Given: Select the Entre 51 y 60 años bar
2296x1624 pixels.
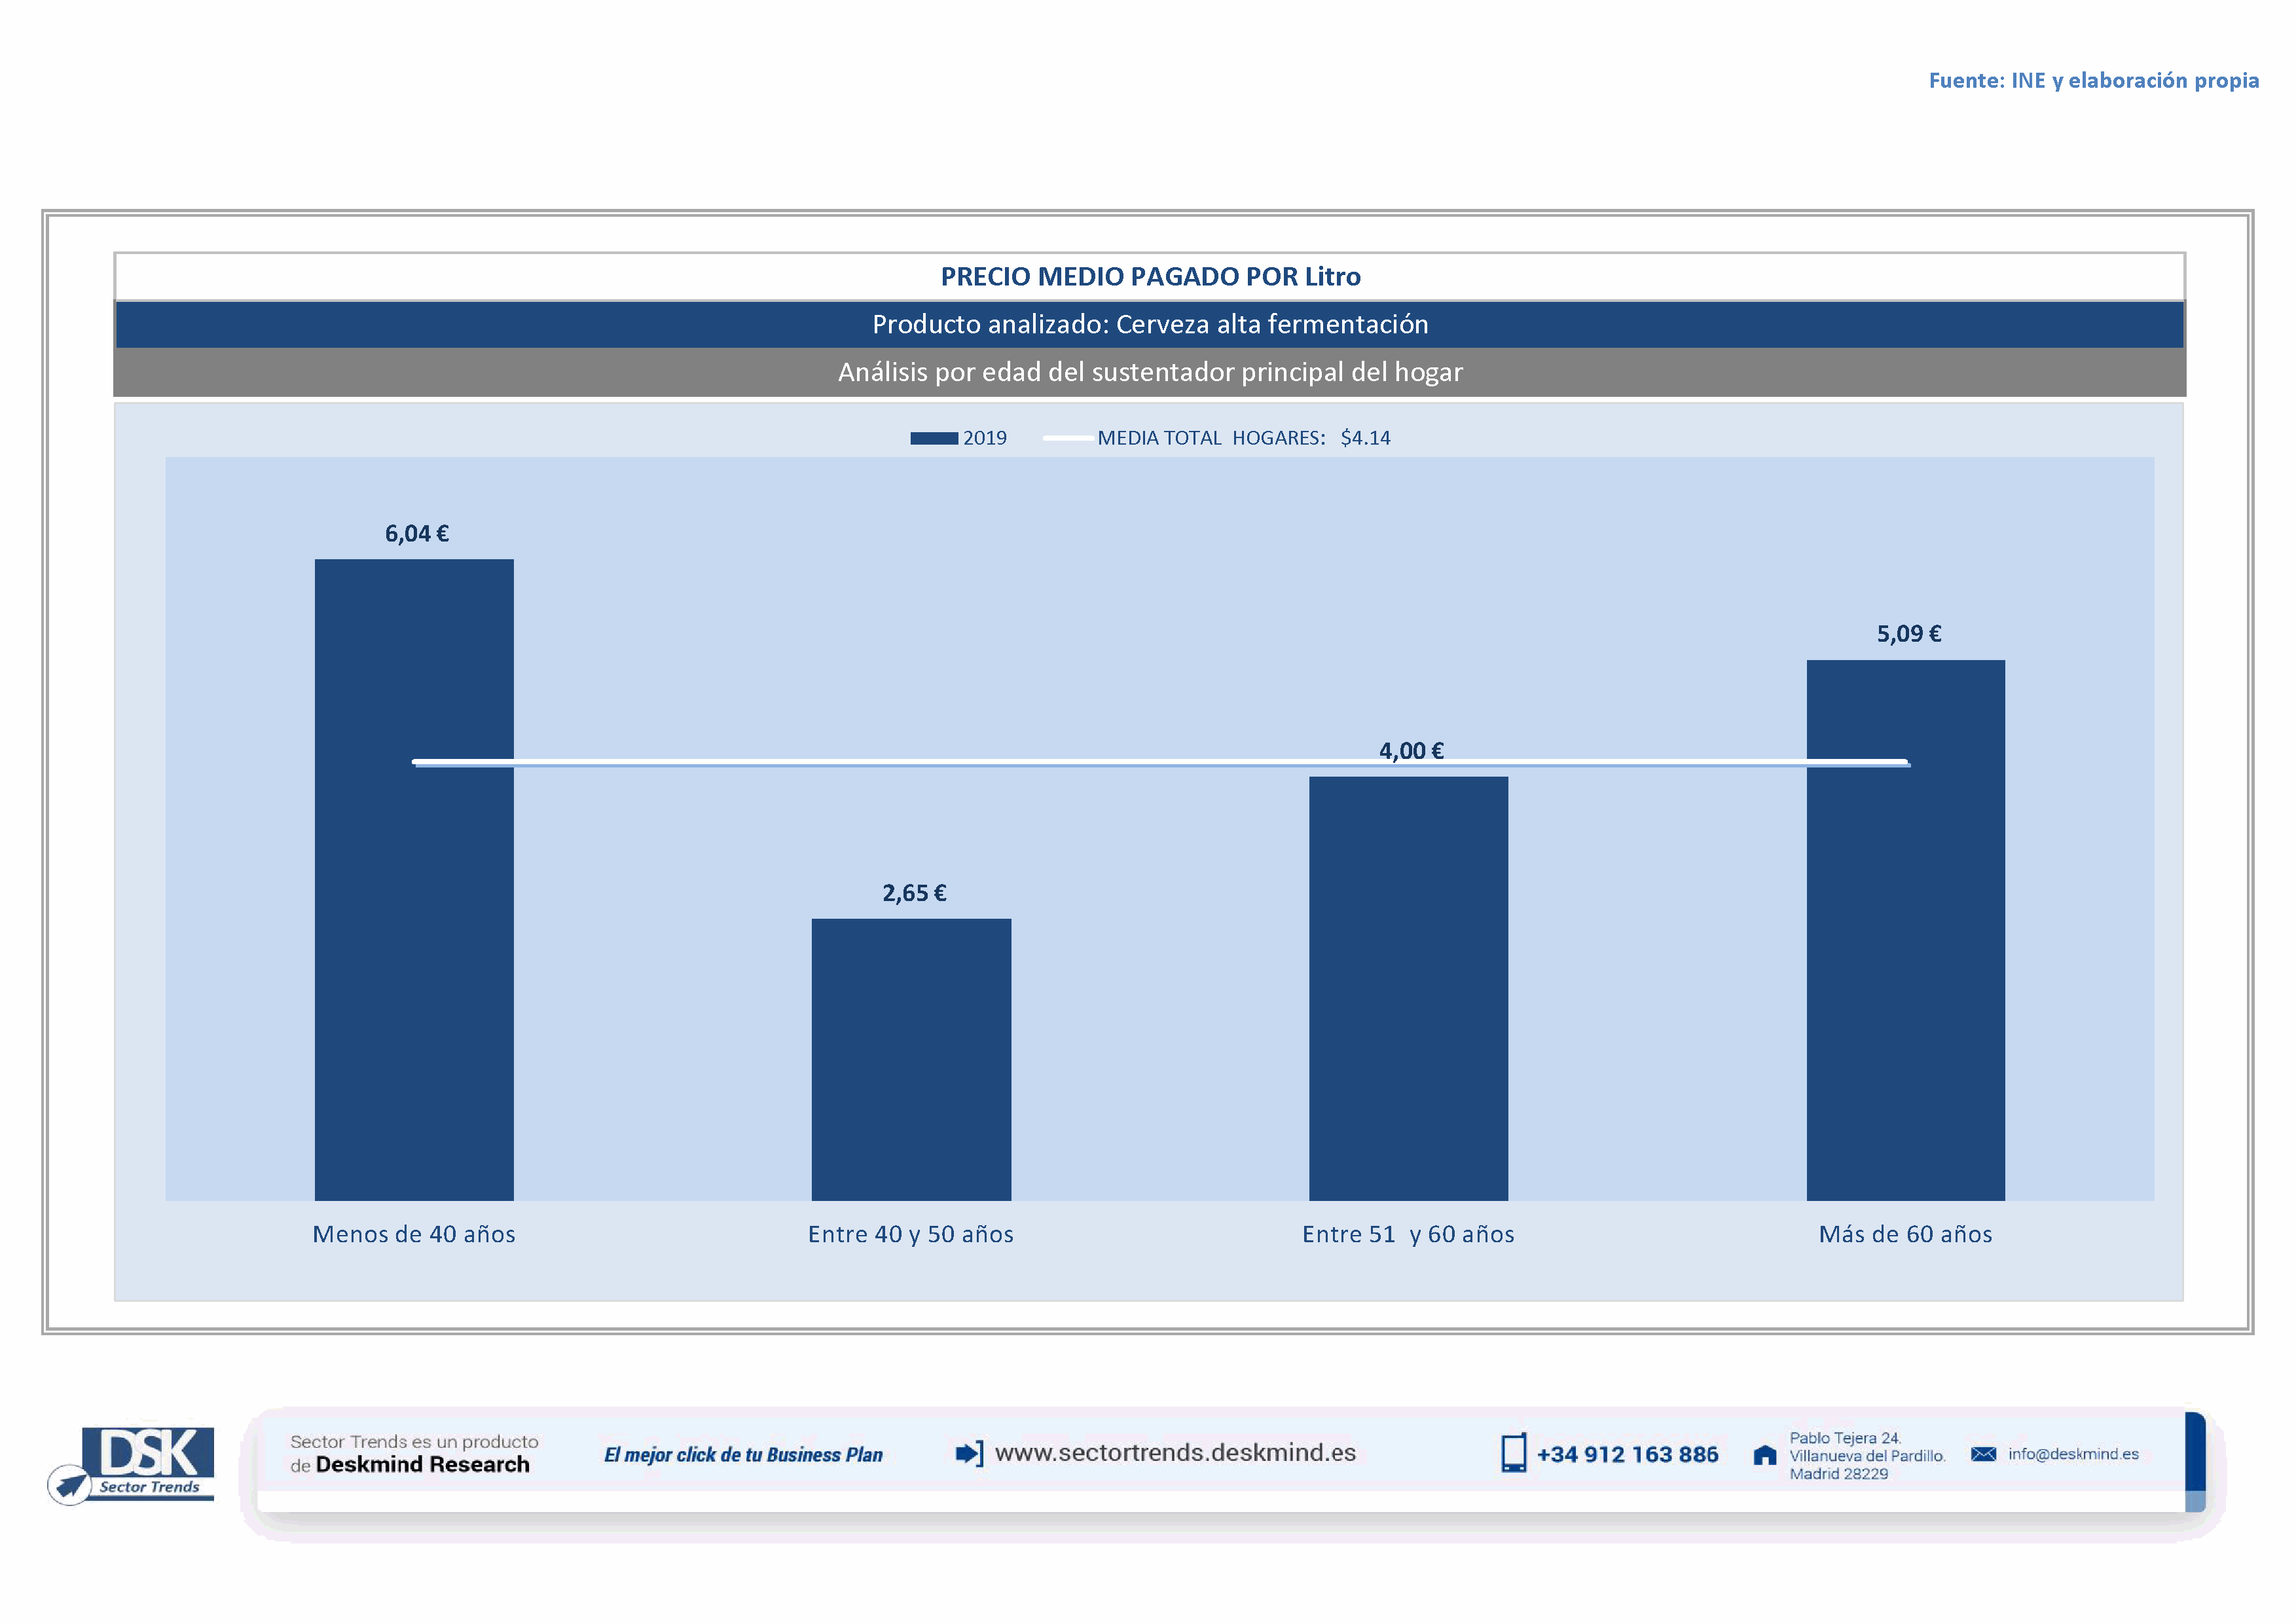Looking at the screenshot, I should [x=1408, y=990].
